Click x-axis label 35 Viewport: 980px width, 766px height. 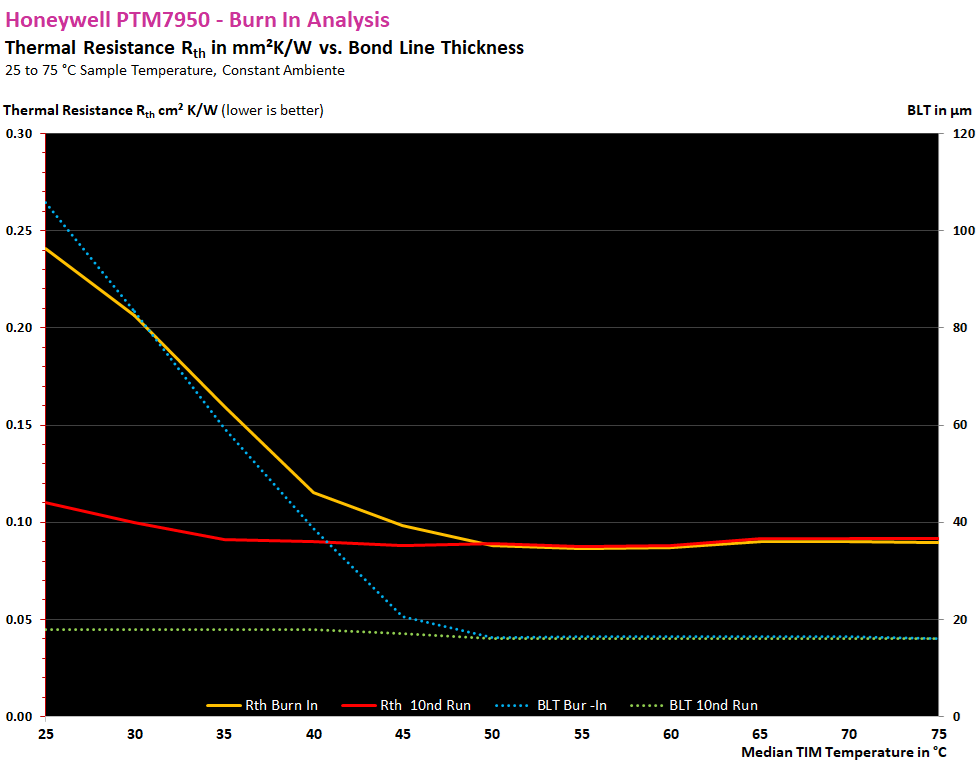tap(224, 734)
